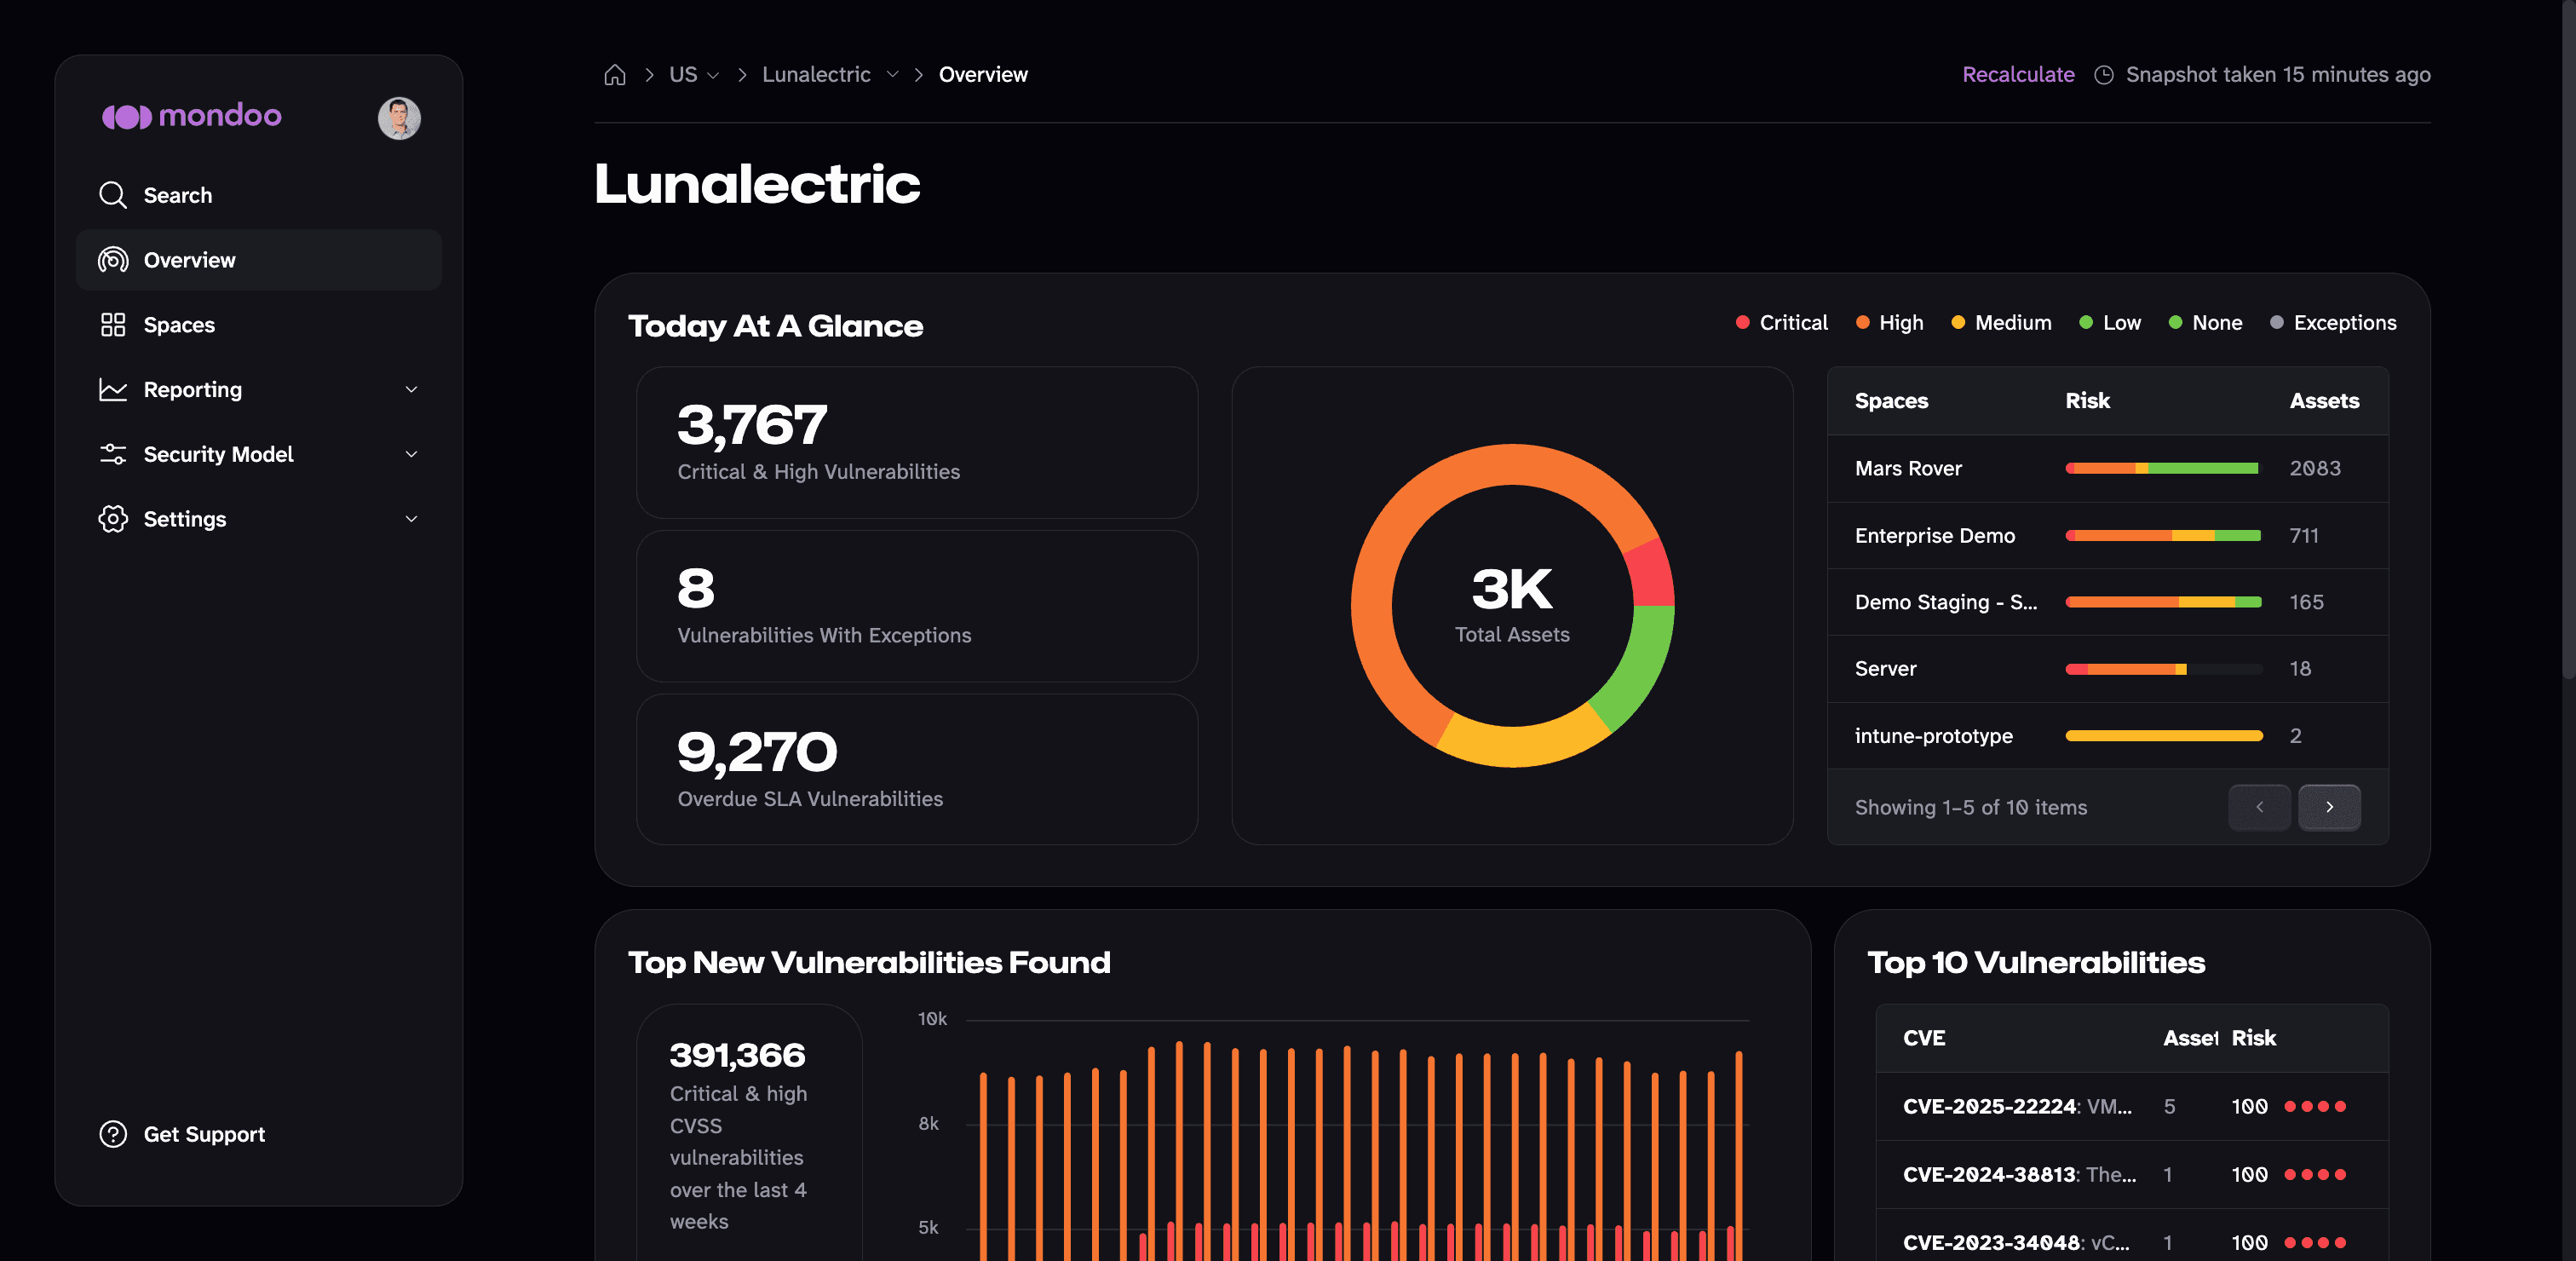This screenshot has height=1261, width=2576.
Task: Click 'Showing 1–5 of 10 items' text
Action: (x=1971, y=807)
